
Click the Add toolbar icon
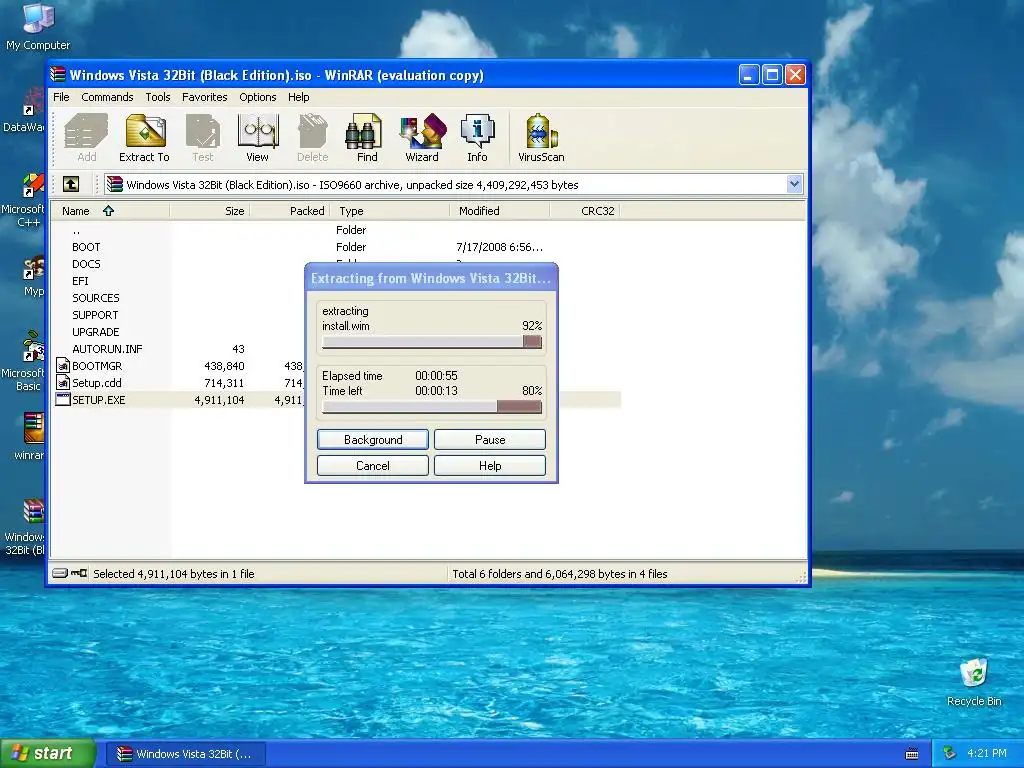click(86, 137)
